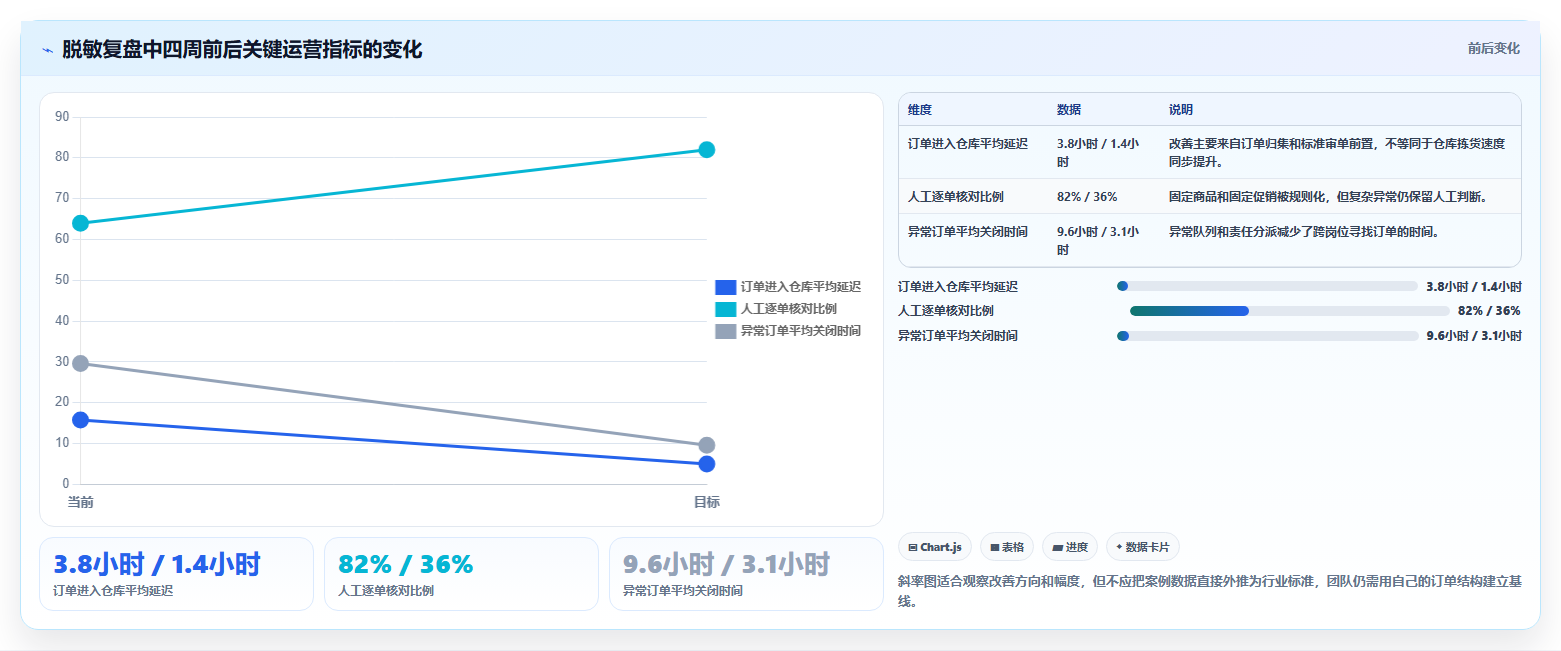
Task: Select the 进度 chip
Action: pyautogui.click(x=1070, y=547)
